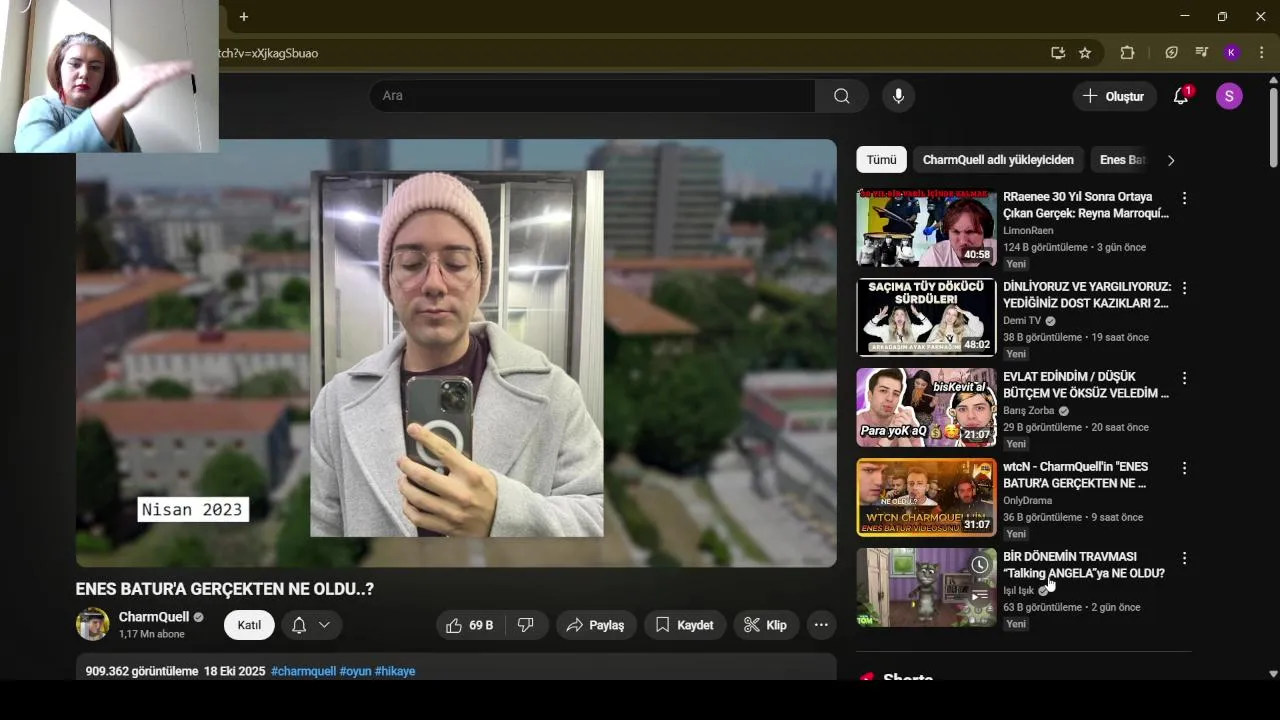Open options menu for Talking ANGELA video
The height and width of the screenshot is (720, 1280).
[x=1184, y=558]
